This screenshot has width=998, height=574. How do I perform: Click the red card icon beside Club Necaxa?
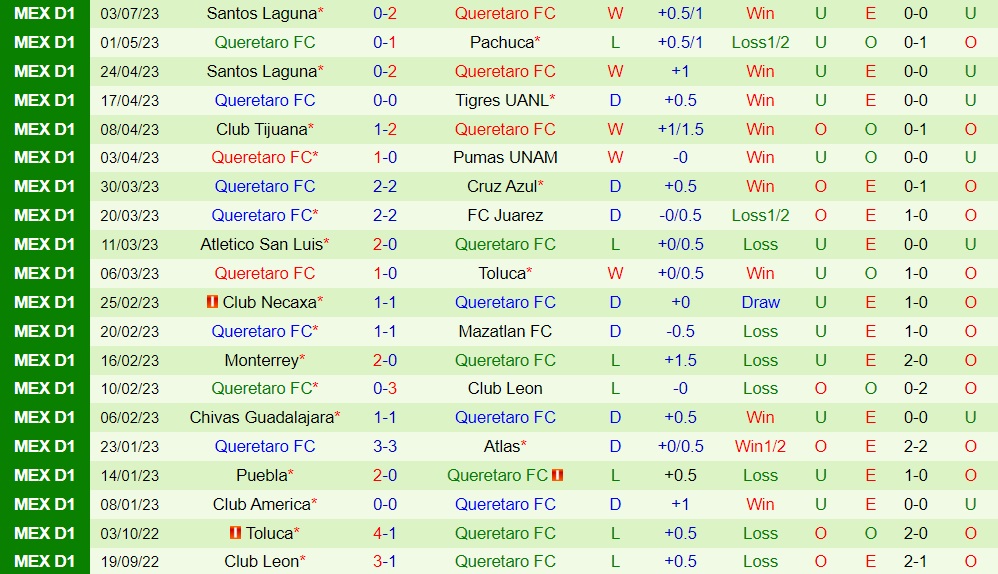click(x=212, y=302)
